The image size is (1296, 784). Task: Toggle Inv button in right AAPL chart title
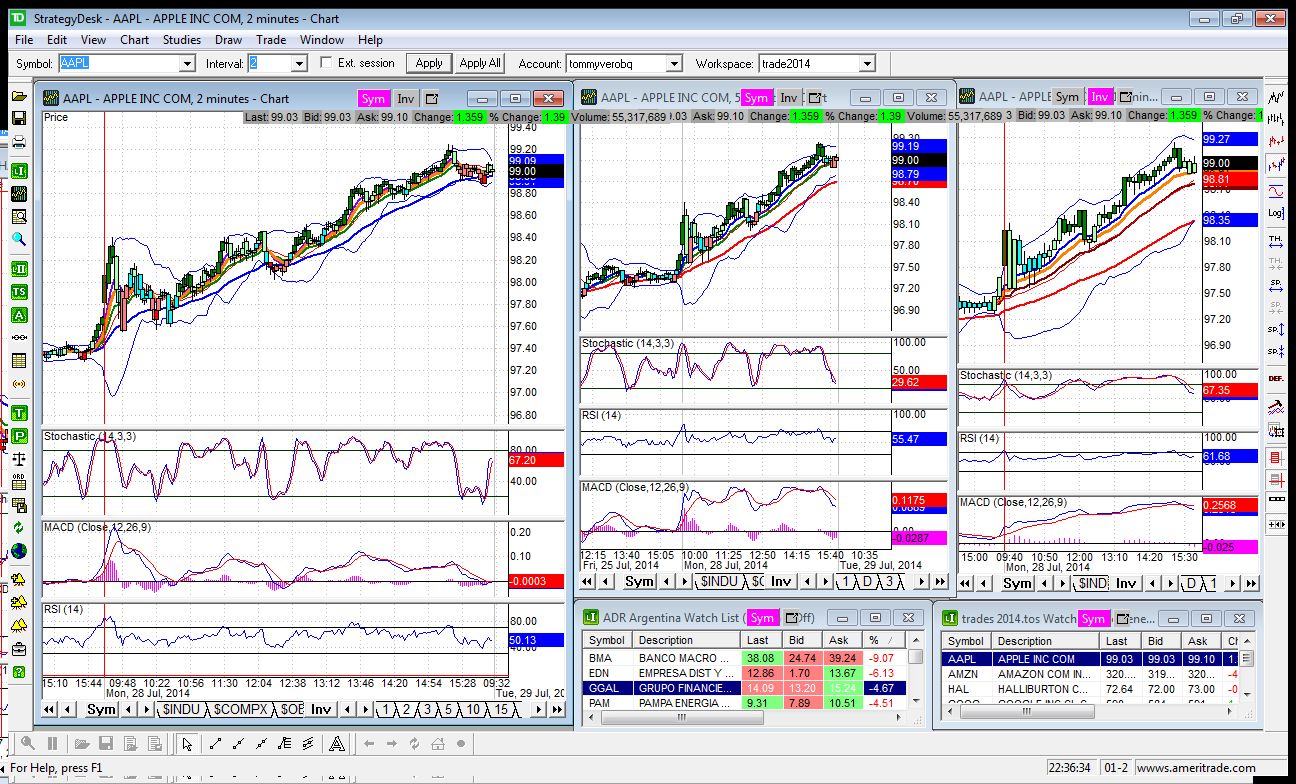pos(1099,97)
